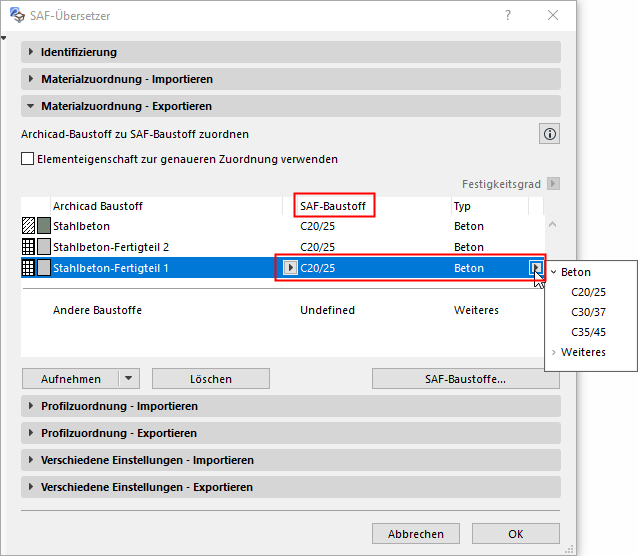Expand Profilzuordnung - Exportieren panel

pos(291,433)
